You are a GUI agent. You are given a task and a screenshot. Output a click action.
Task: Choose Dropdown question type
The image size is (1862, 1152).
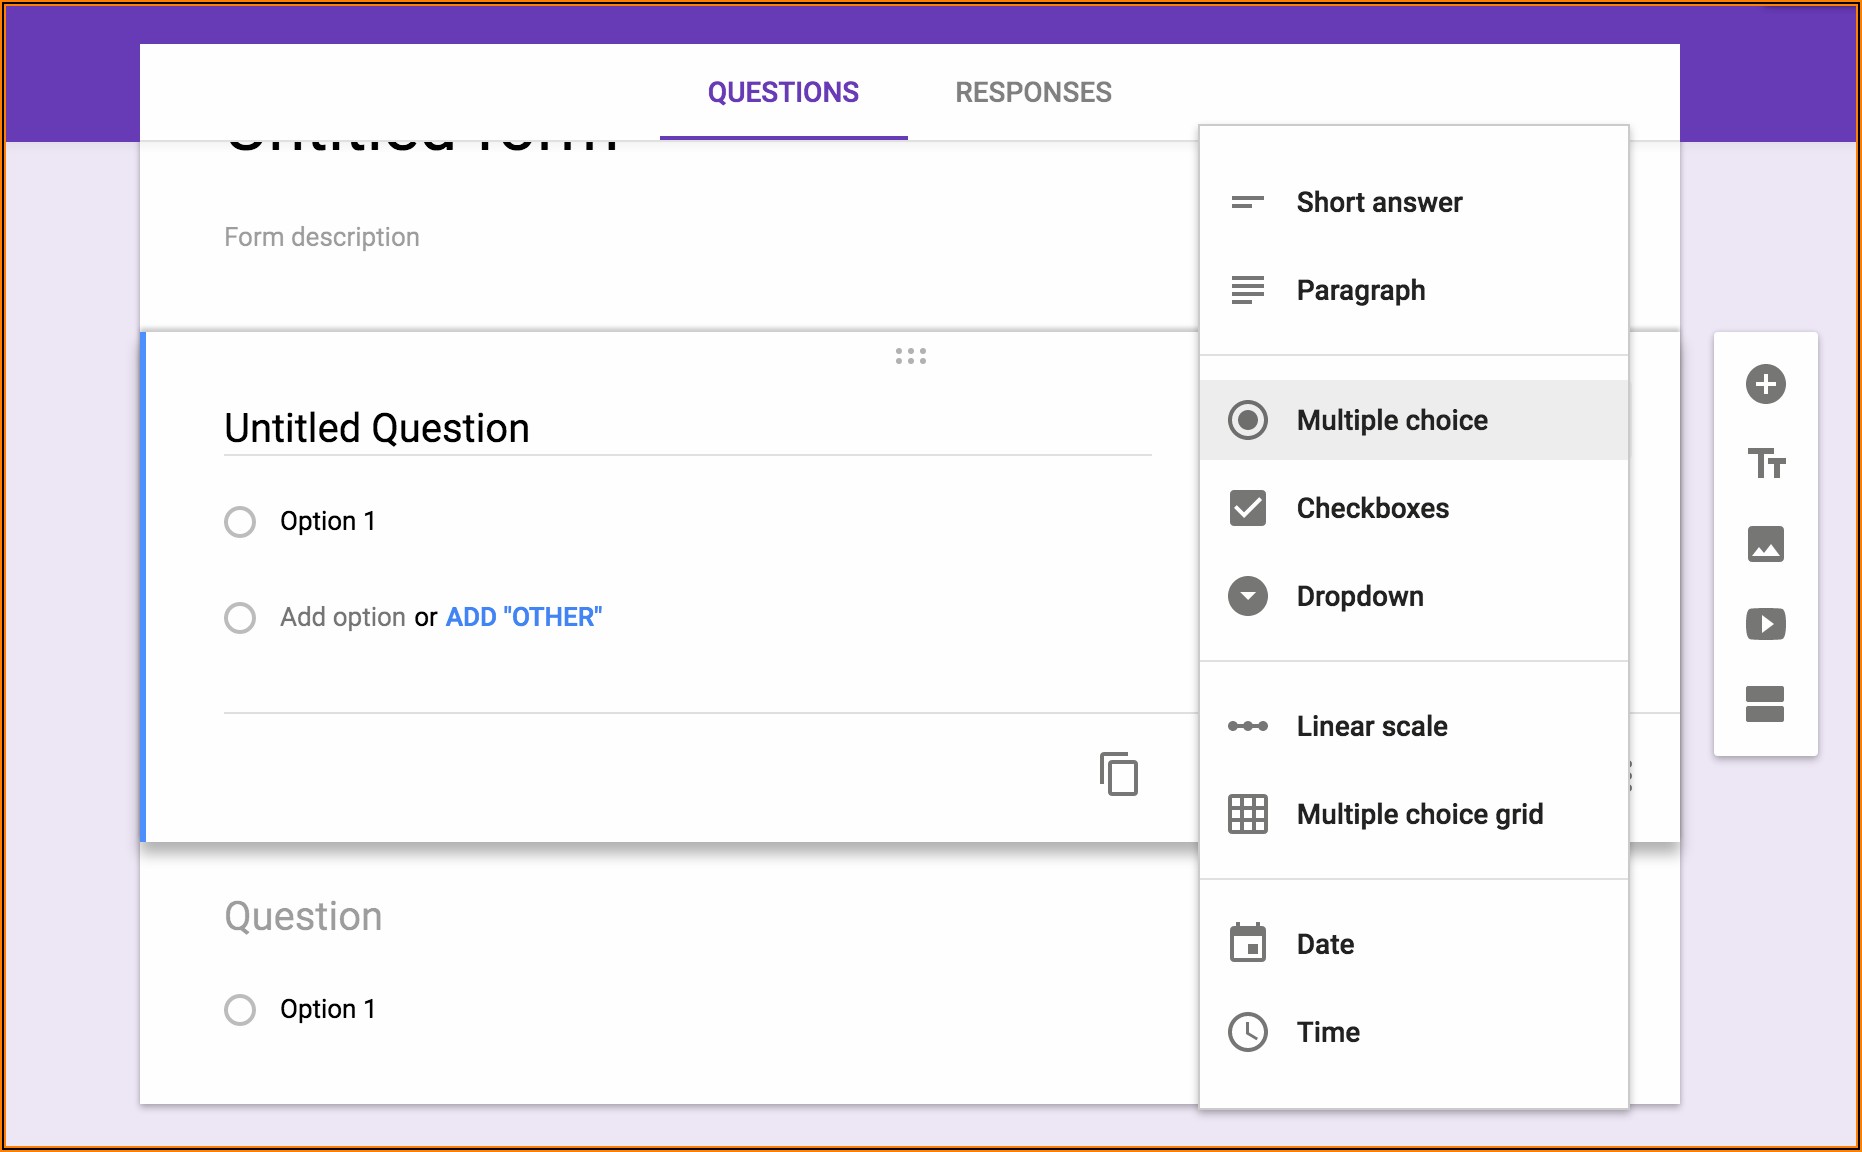(1359, 596)
